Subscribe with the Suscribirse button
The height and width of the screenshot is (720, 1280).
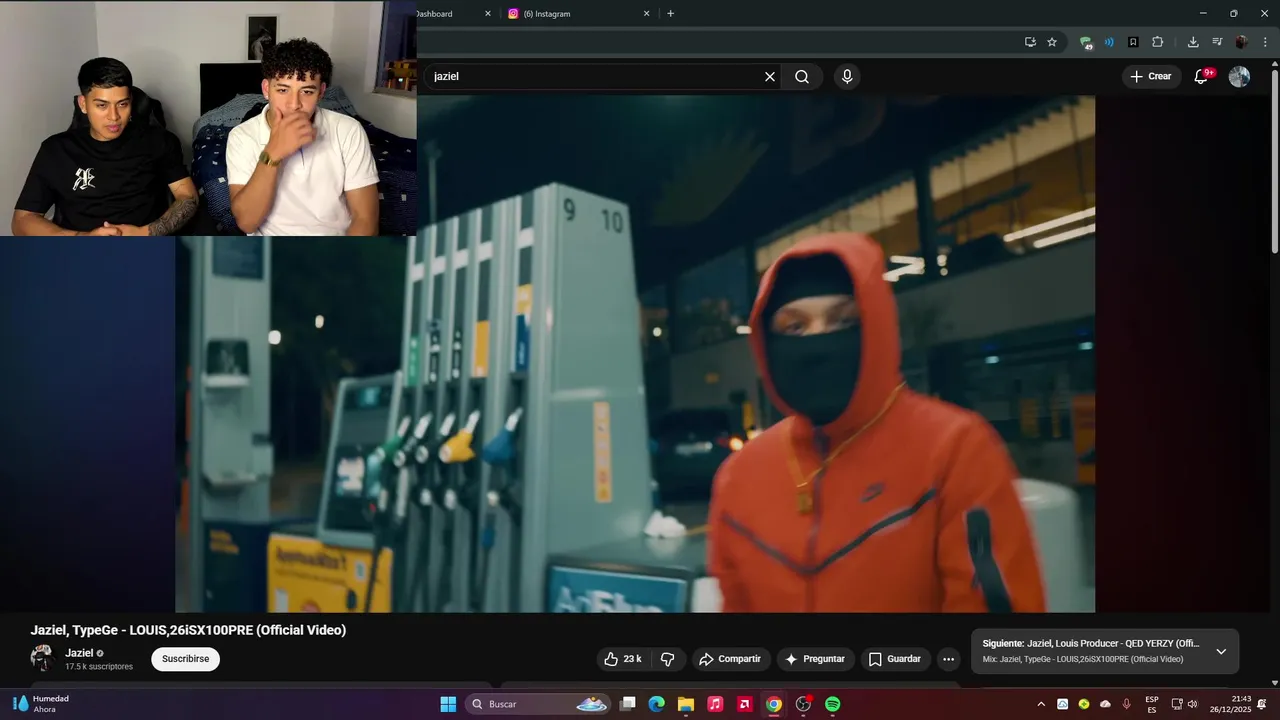185,659
